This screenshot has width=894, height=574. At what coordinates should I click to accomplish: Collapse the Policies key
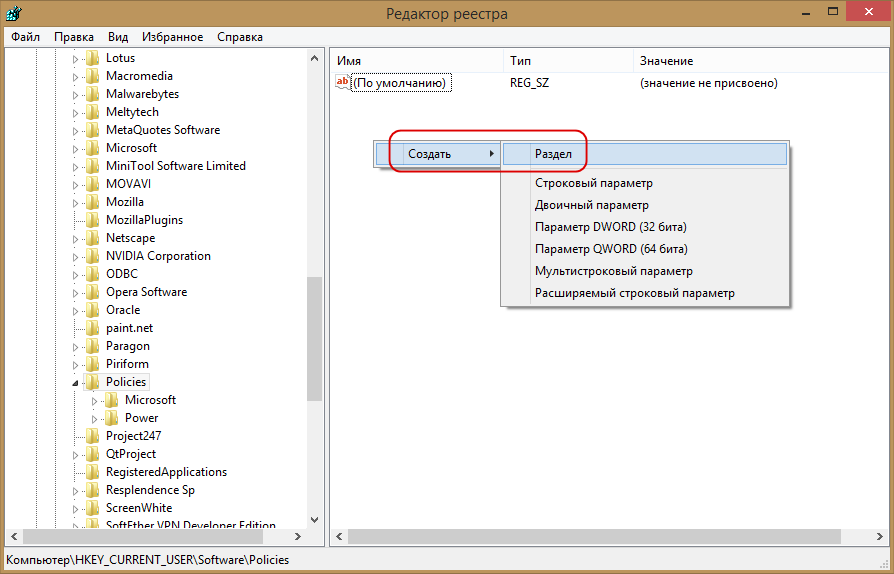[x=75, y=384]
